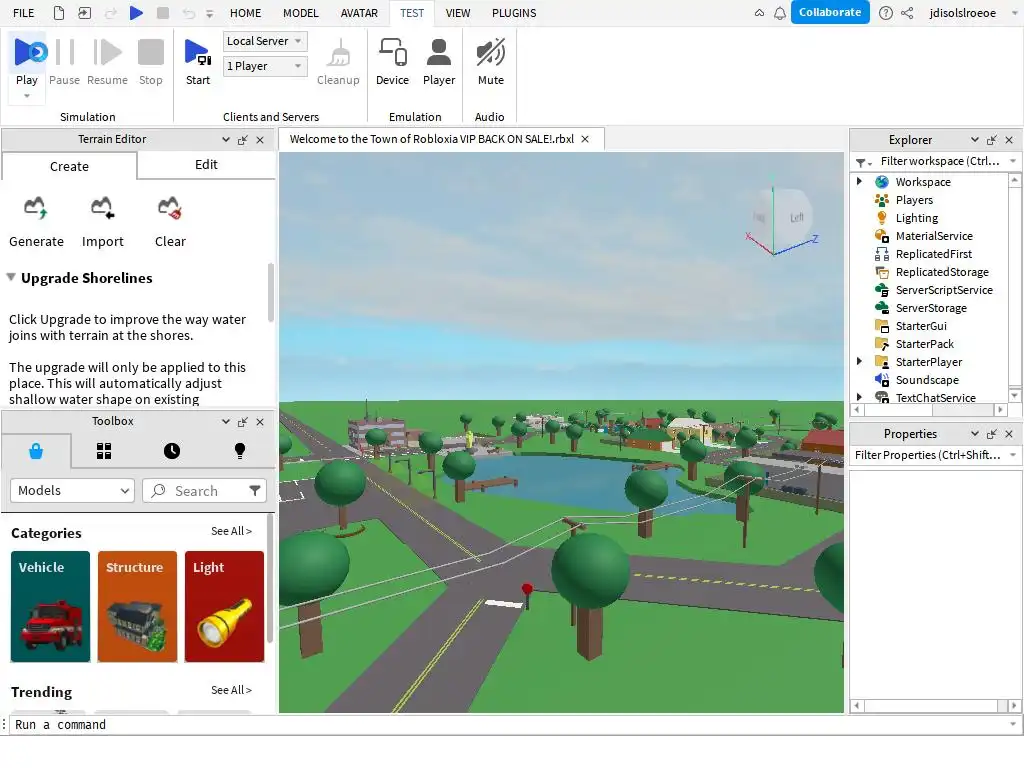Open the Toolbox Marketplace bag tab
Image resolution: width=1024 pixels, height=768 pixels.
pyautogui.click(x=36, y=451)
